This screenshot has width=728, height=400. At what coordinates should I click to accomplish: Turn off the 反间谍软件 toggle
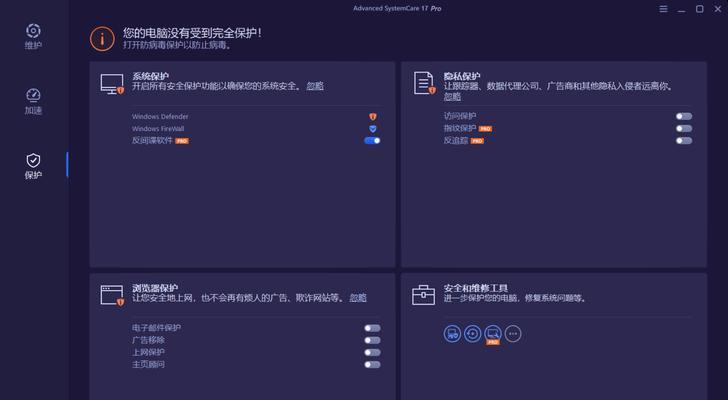point(372,141)
